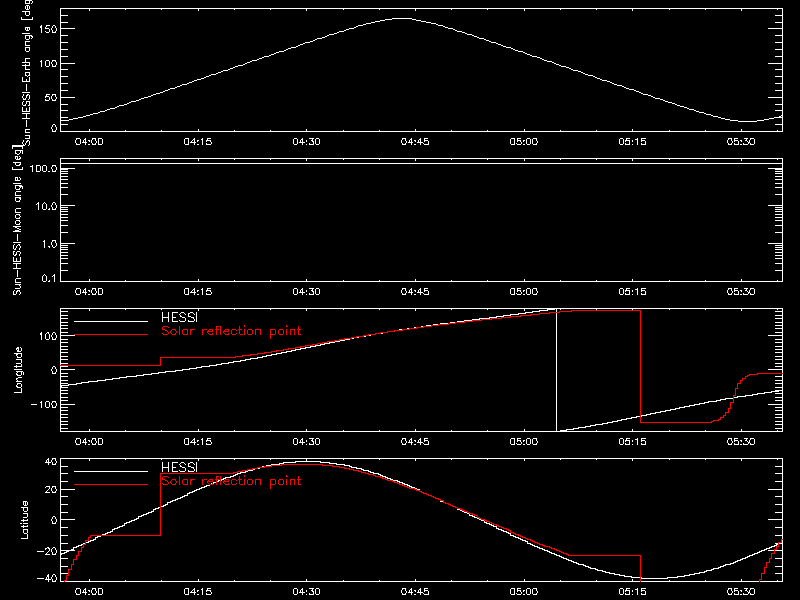Click the 10.0 tick on Moon angle axis

pyautogui.click(x=46, y=207)
